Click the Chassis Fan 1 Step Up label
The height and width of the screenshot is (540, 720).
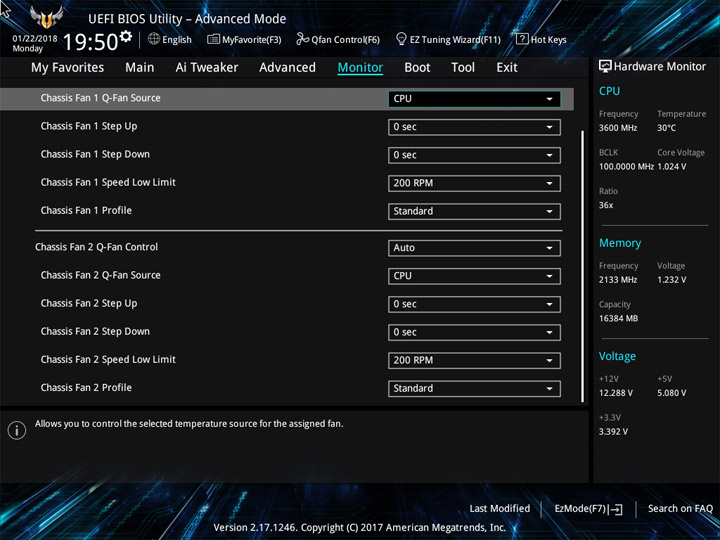point(89,126)
